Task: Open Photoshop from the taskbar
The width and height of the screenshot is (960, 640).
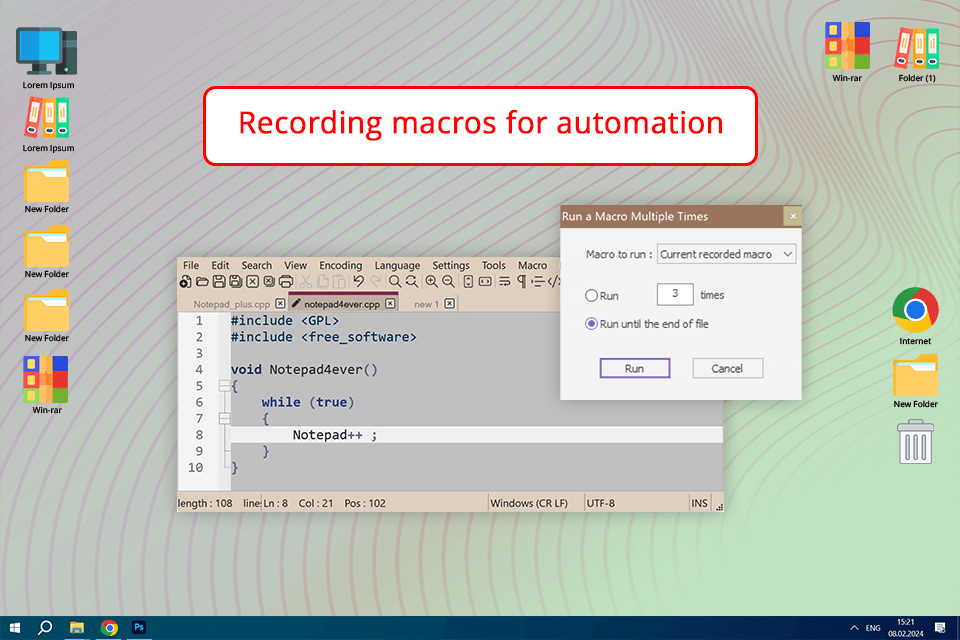Action: 139,627
